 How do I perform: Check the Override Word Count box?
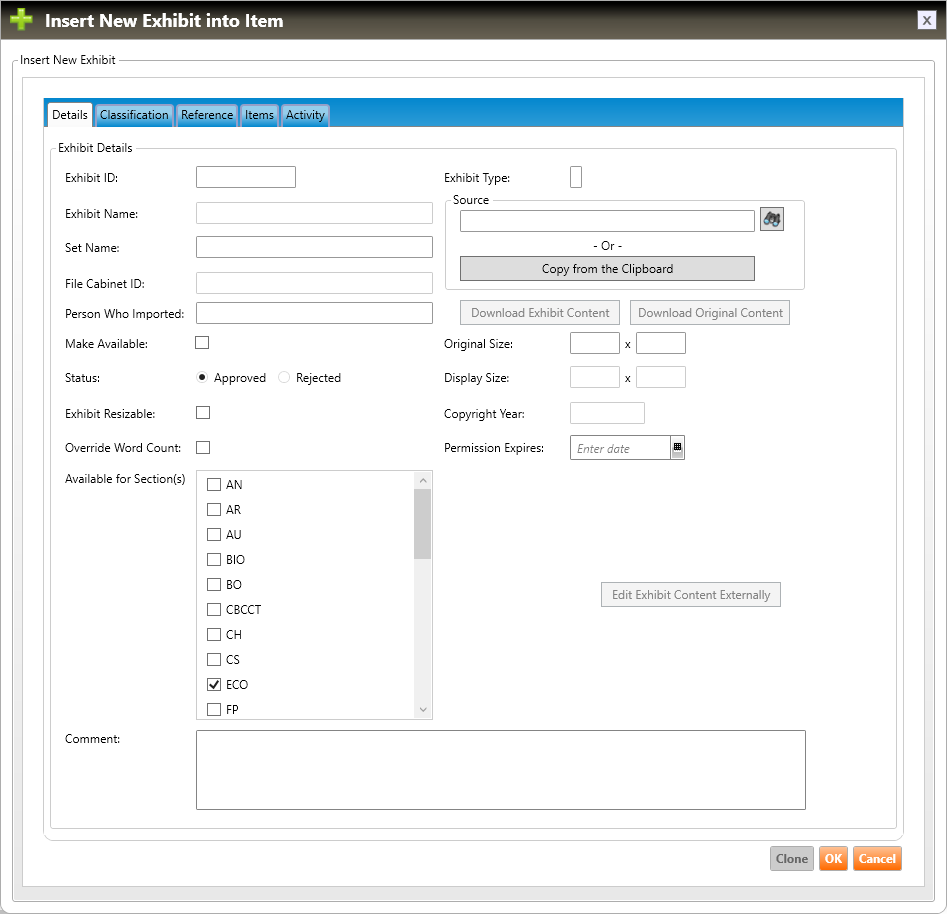[x=202, y=447]
